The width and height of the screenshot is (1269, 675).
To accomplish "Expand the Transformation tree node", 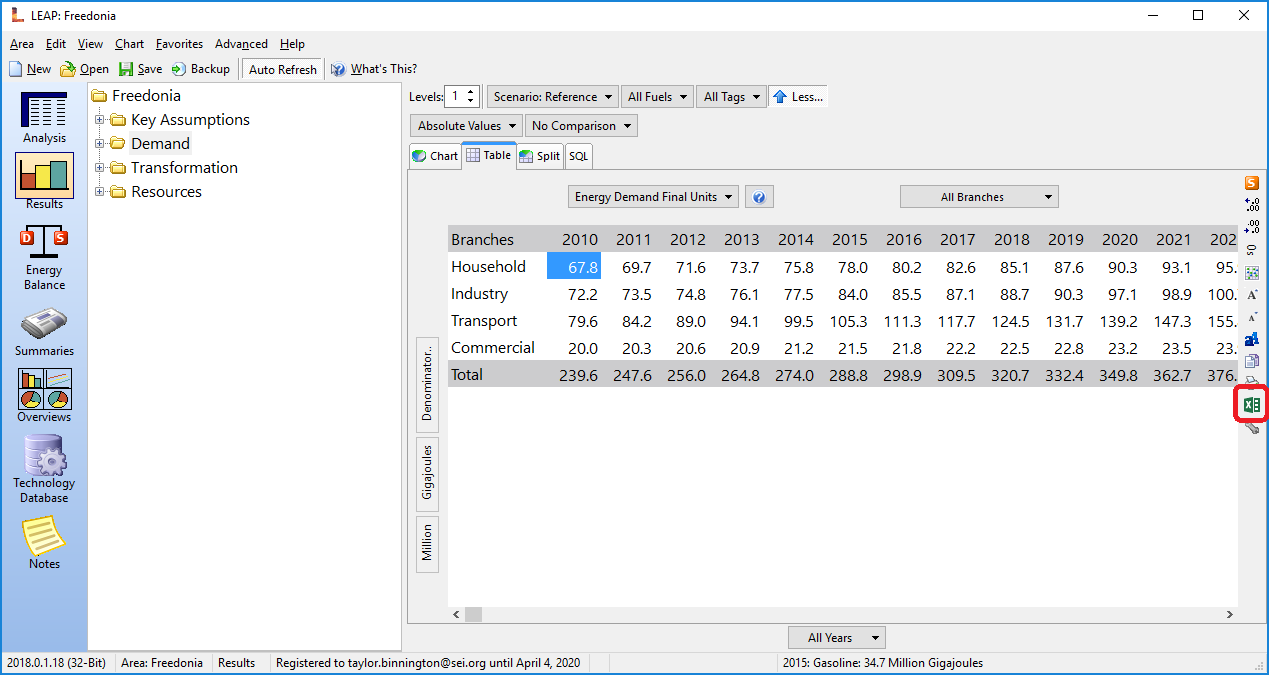I will [x=100, y=168].
